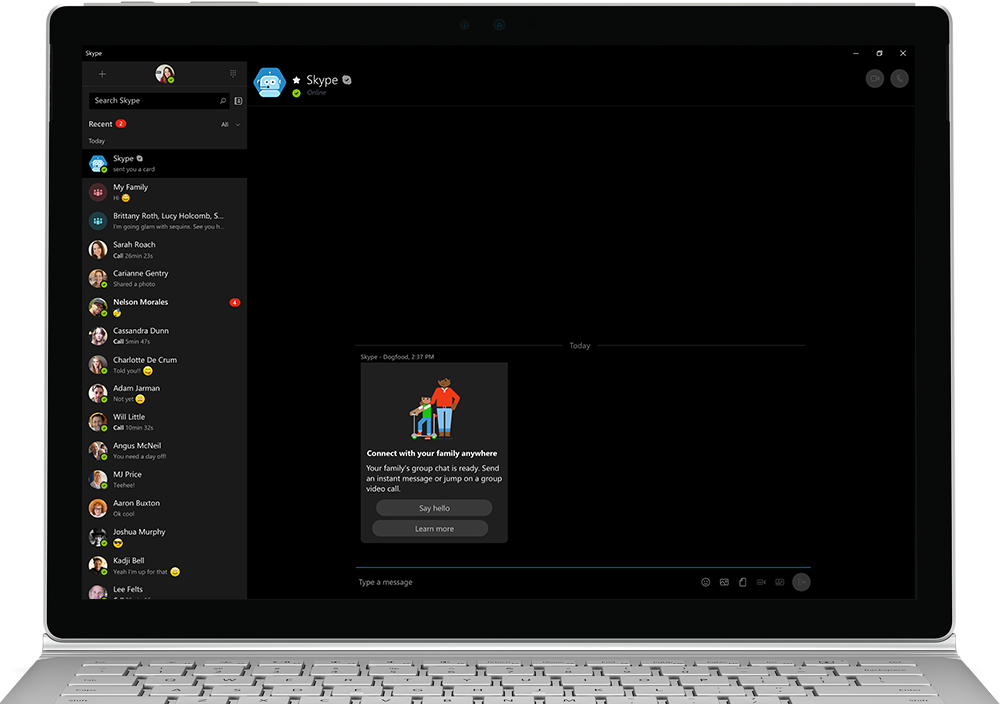Click the send contacts icon in message bar
1000x704 pixels.
coord(779,582)
